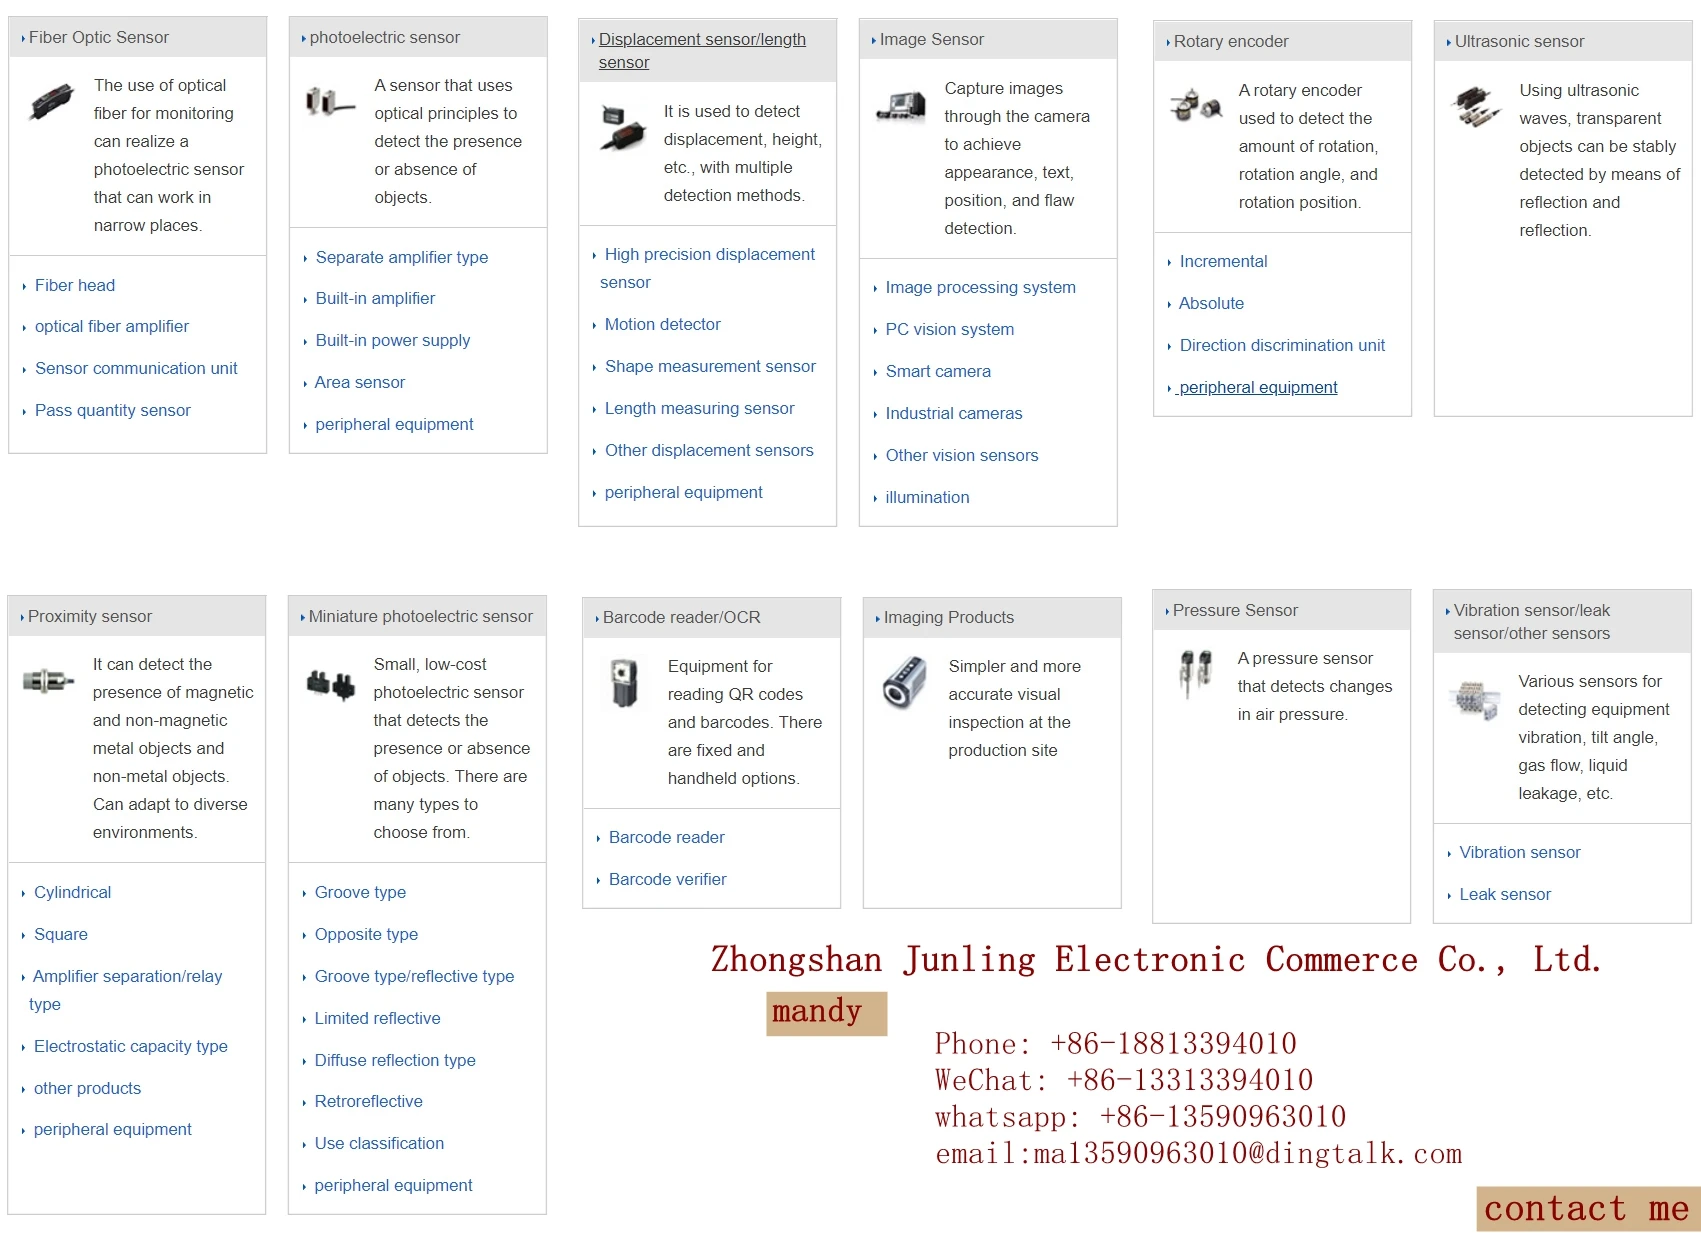Open the Cylindrical proximity sensor link
The image size is (1701, 1233).
click(x=72, y=892)
